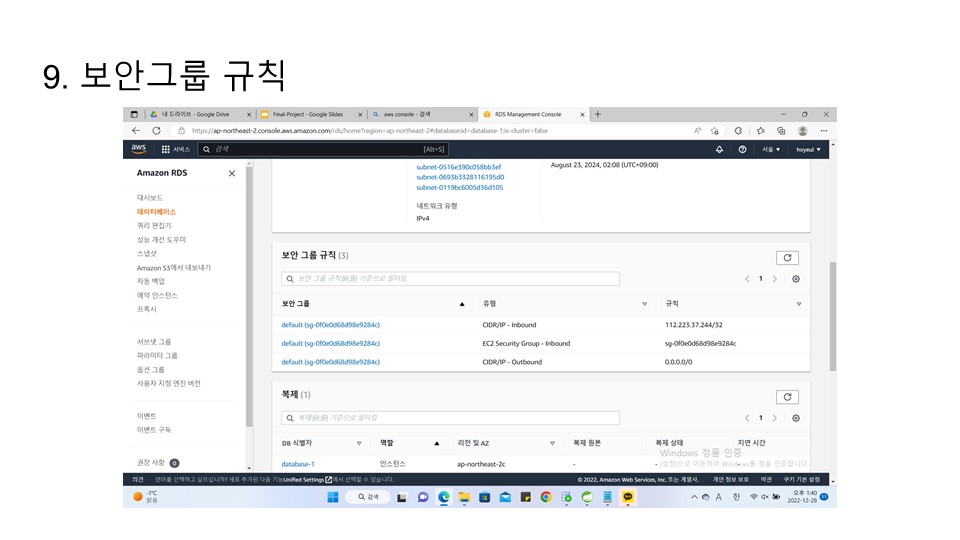Click the AWS logo home icon
The height and width of the screenshot is (540, 960).
click(139, 149)
